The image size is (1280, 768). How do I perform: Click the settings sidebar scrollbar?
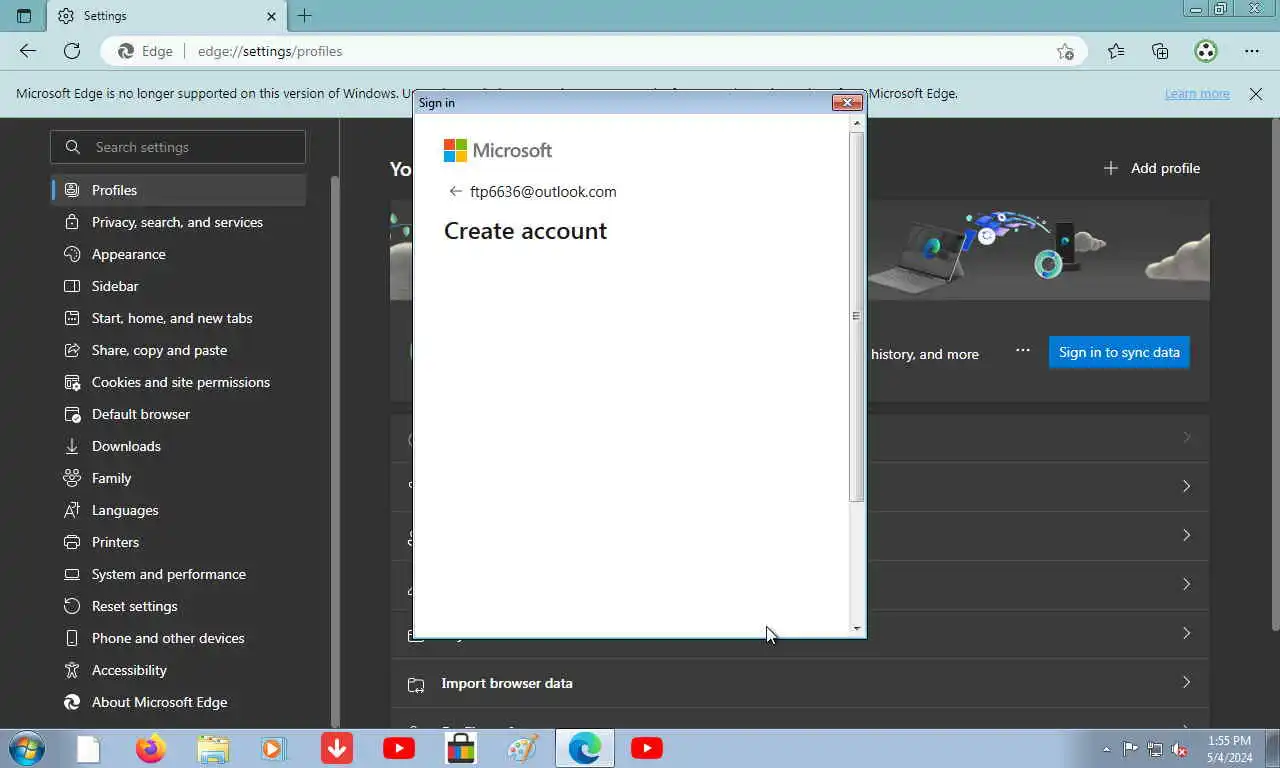pos(335,450)
